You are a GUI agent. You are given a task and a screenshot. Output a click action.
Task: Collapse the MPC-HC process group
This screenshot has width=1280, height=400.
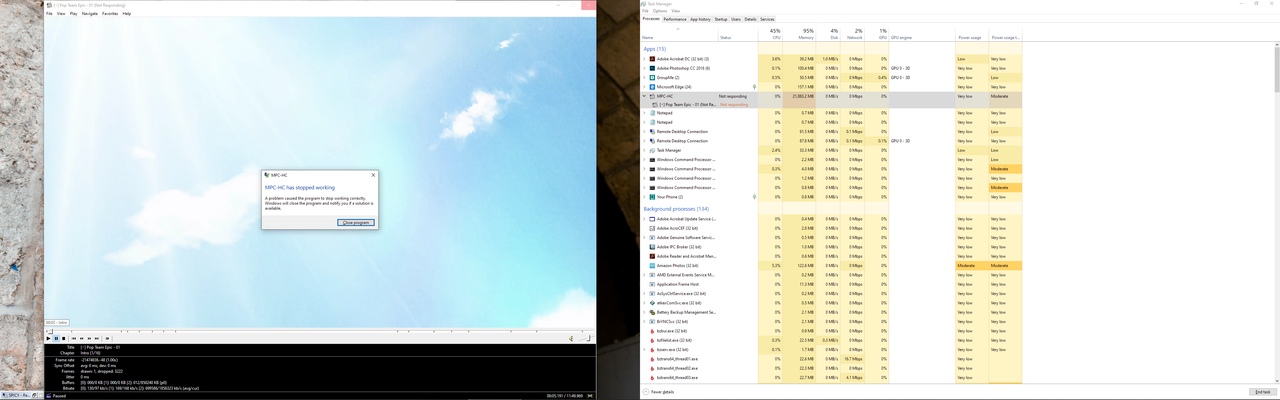[x=644, y=96]
